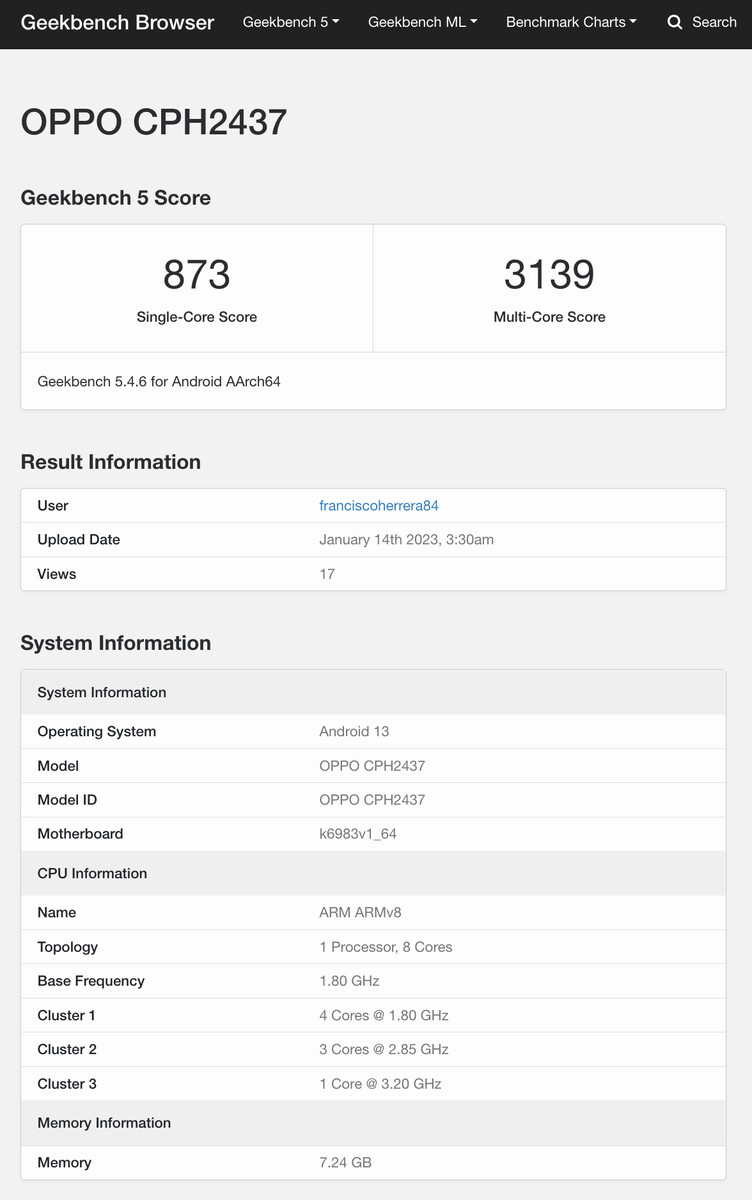This screenshot has width=752, height=1200.
Task: Click the Base Frequency row label
Action: pos(91,981)
